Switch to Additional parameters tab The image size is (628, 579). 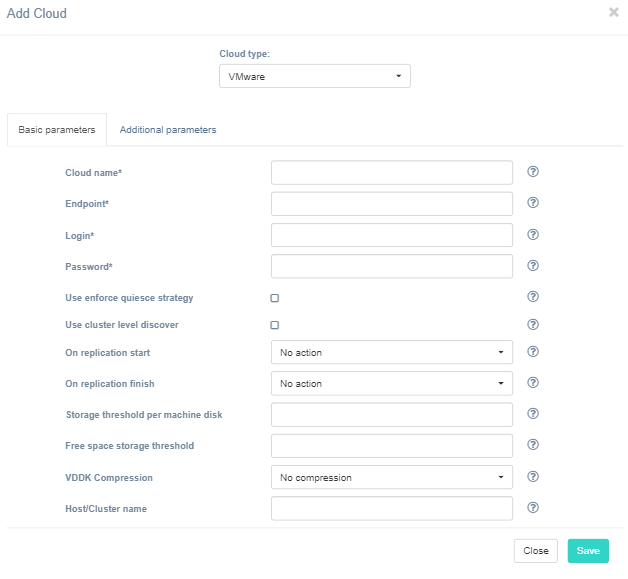168,130
